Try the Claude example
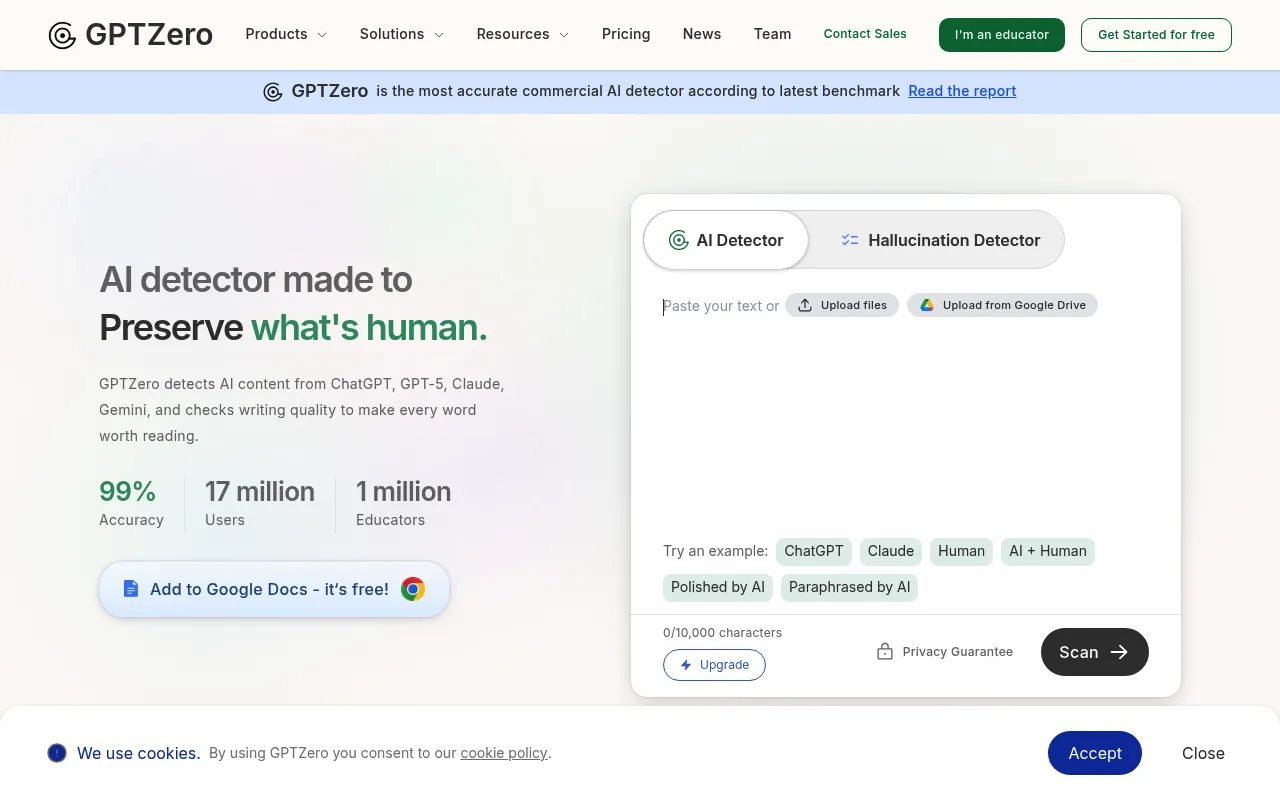The image size is (1280, 800). [x=891, y=551]
